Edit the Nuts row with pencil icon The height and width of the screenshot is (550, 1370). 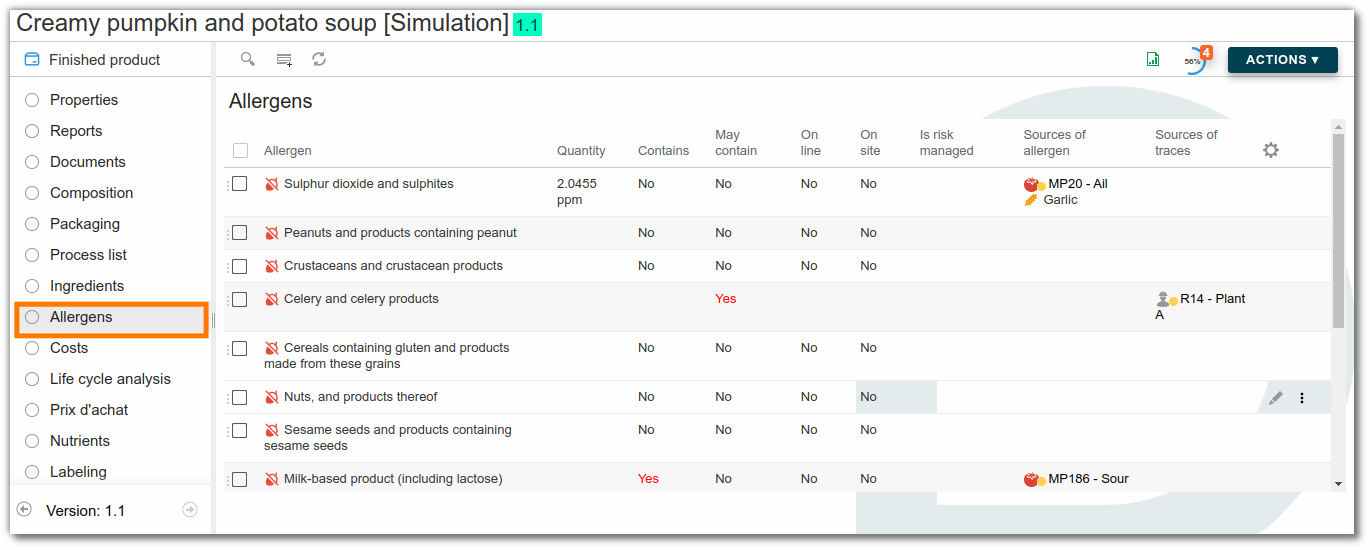1275,398
